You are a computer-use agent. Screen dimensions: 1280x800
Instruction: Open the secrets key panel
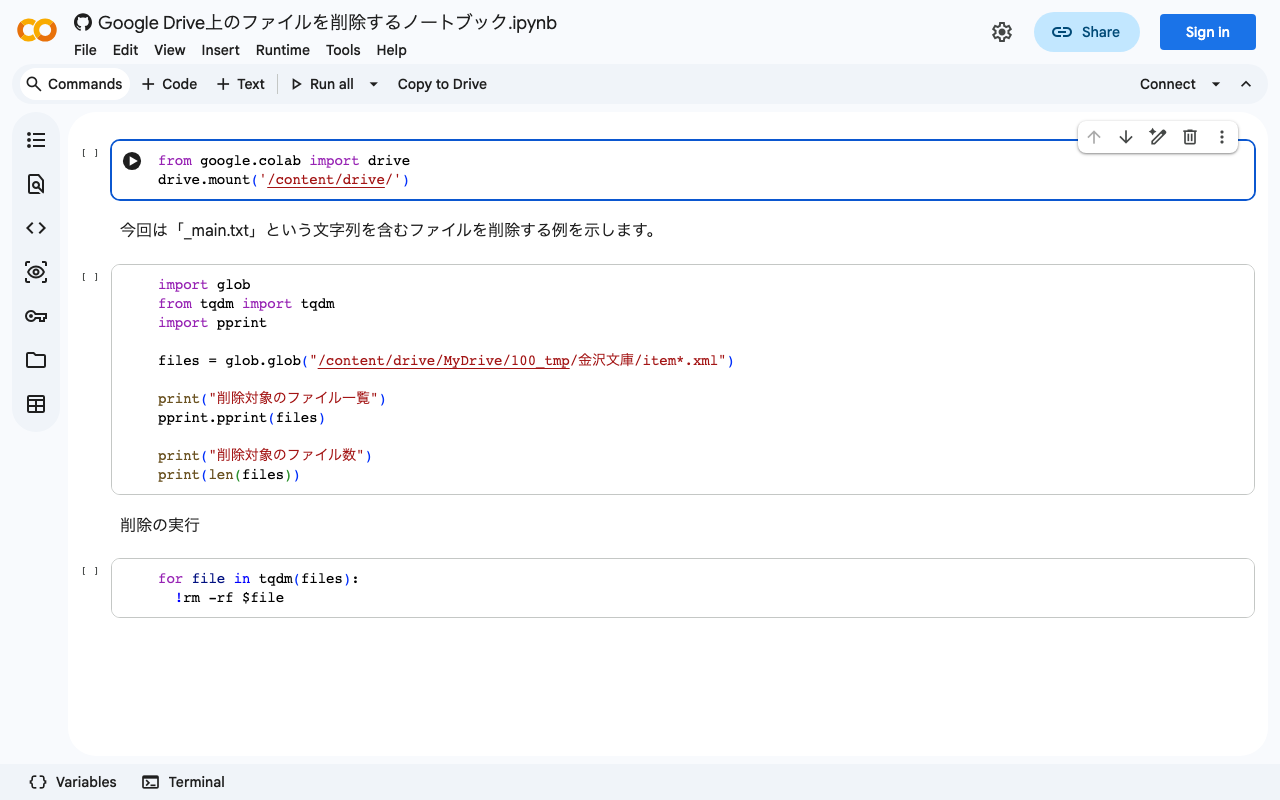tap(36, 316)
